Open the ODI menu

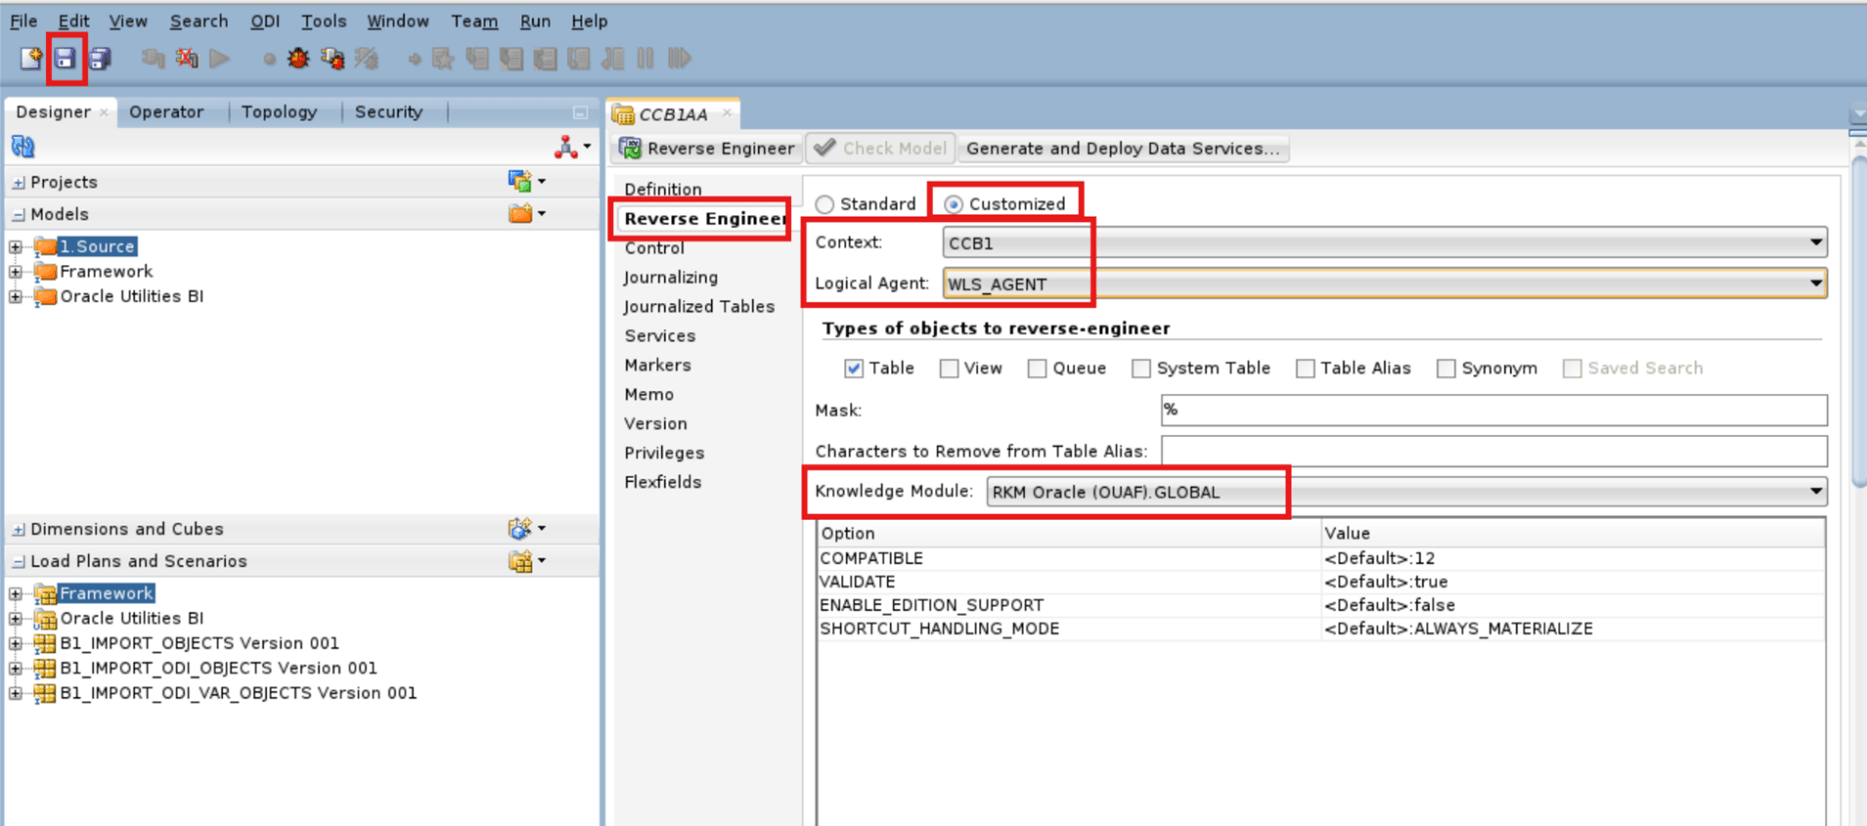click(x=265, y=21)
